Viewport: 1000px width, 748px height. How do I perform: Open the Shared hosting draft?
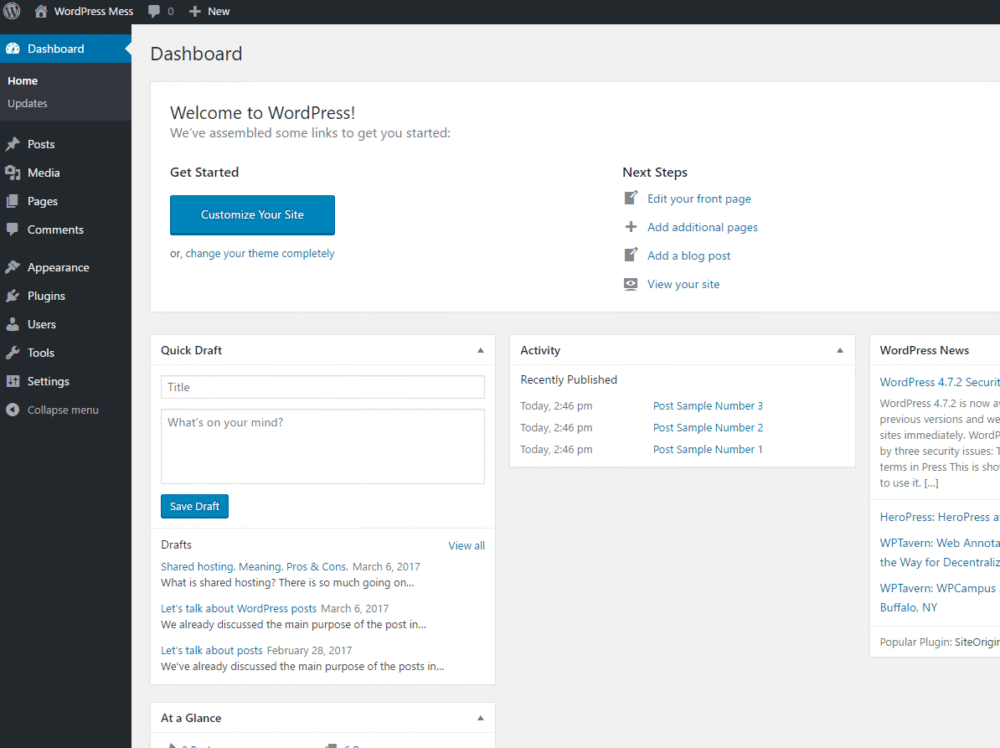pos(254,566)
